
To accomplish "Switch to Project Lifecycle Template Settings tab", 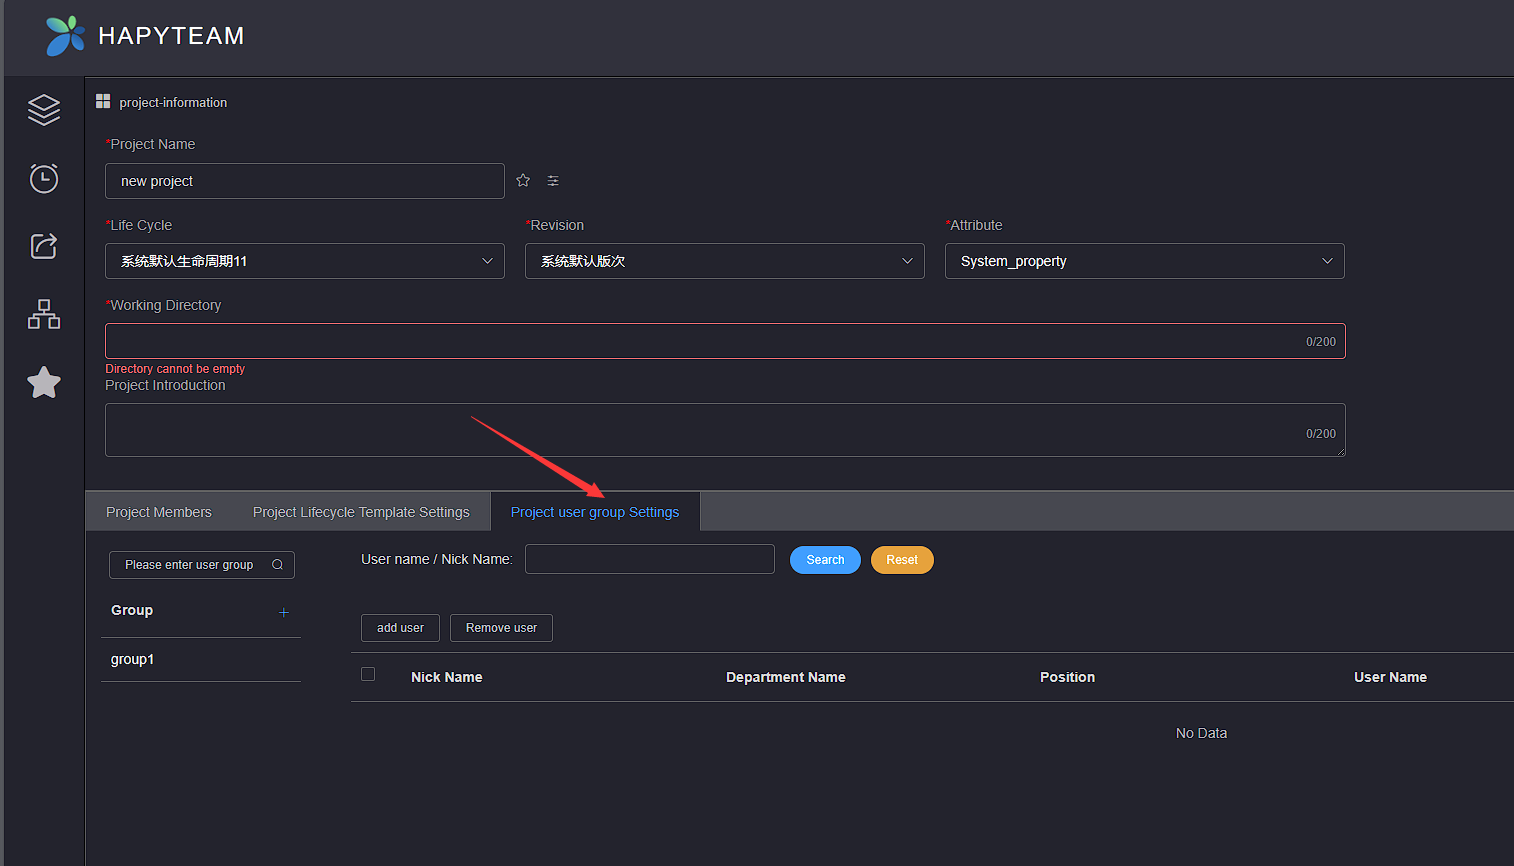I will click(x=361, y=512).
